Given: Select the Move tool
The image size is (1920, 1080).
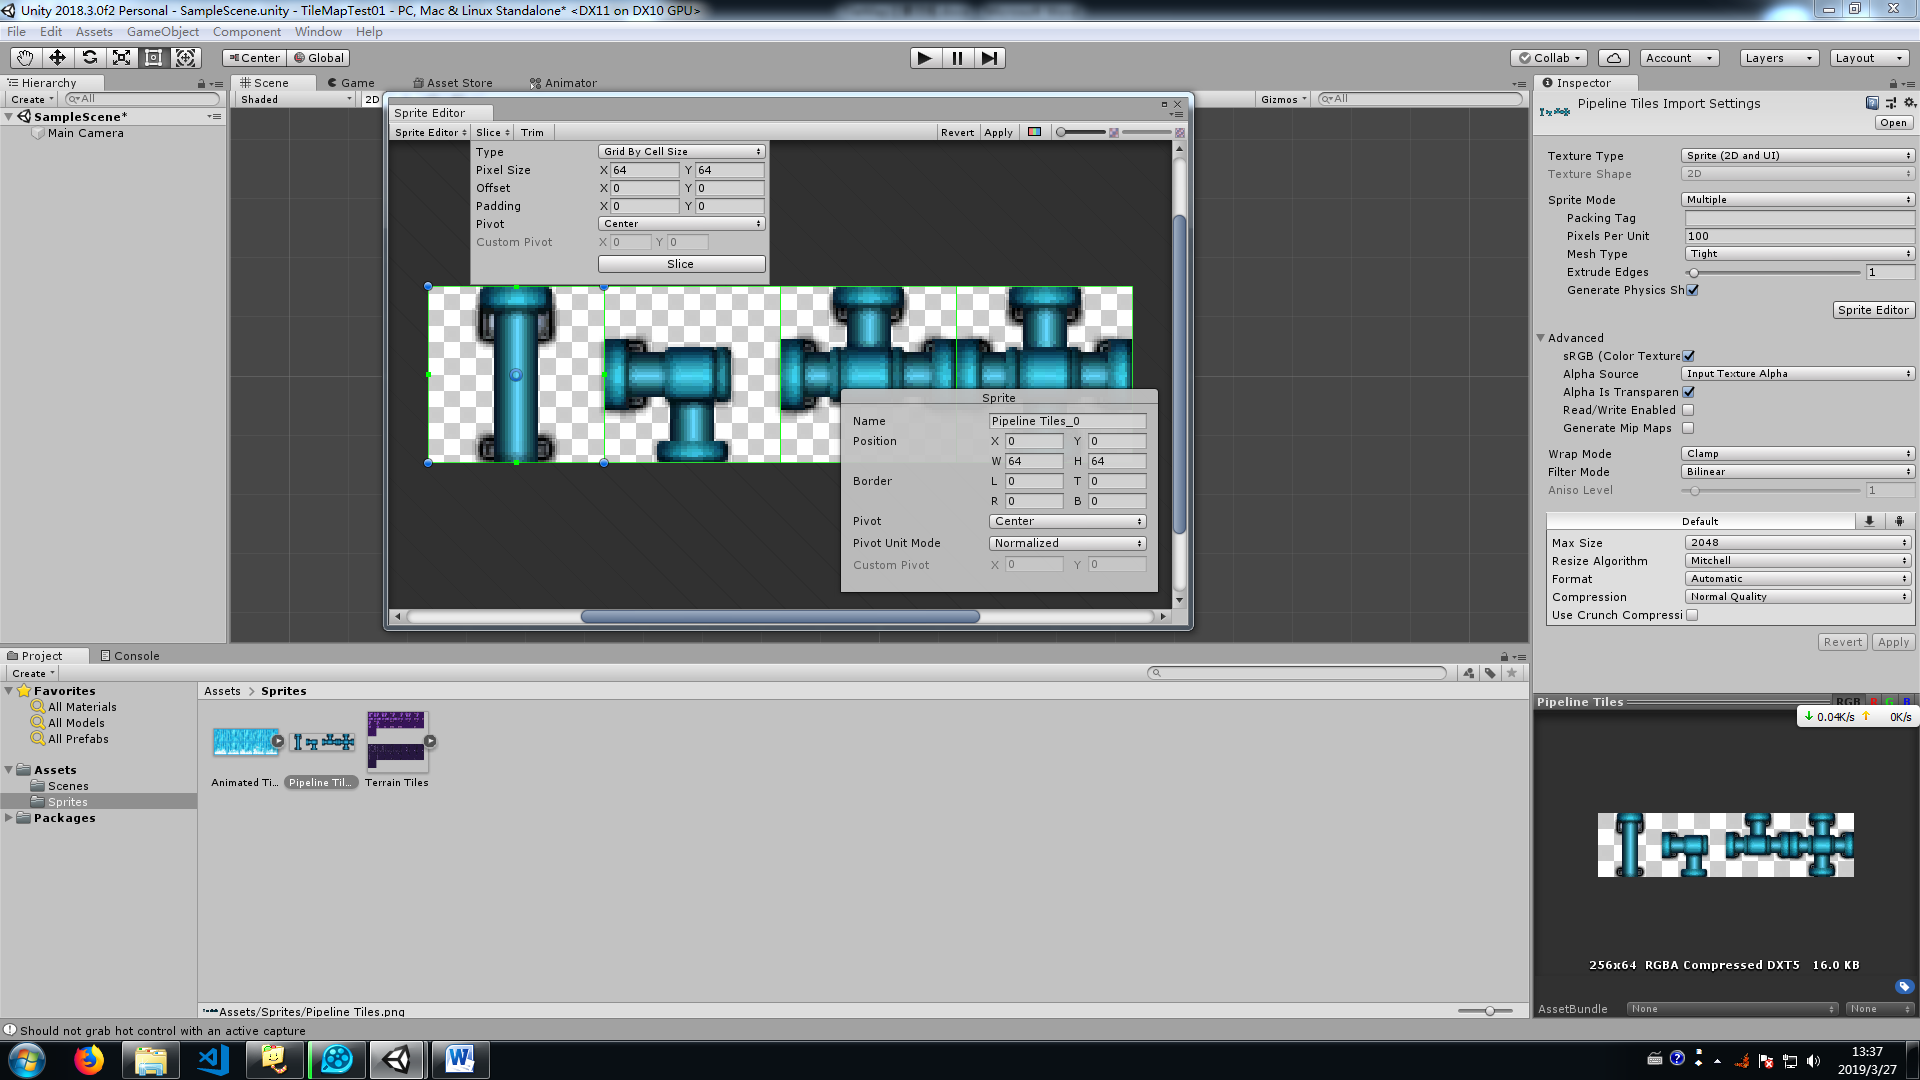Looking at the screenshot, I should tap(57, 58).
